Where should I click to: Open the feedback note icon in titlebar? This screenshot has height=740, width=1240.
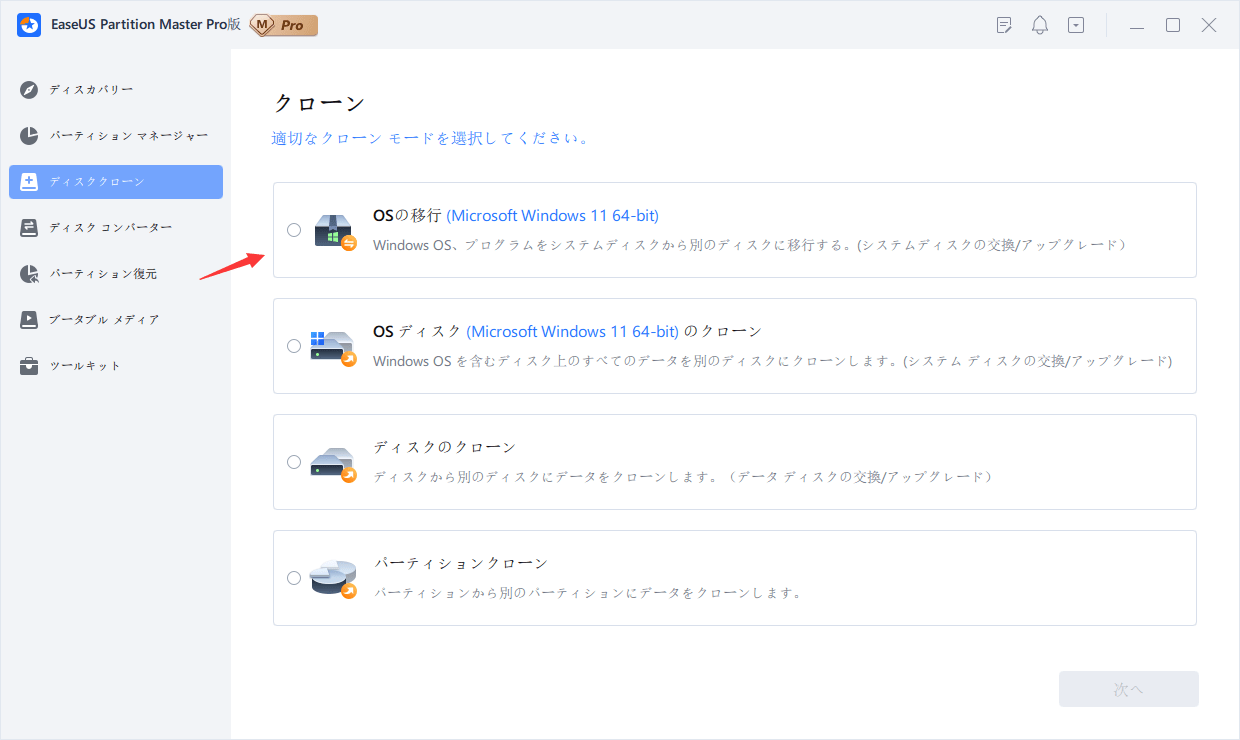coord(1003,24)
